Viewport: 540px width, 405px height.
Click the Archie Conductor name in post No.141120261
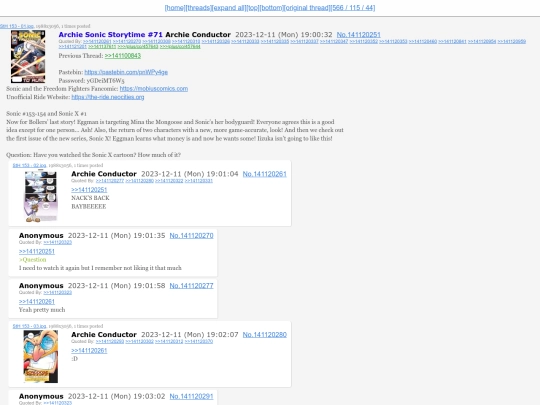104,174
